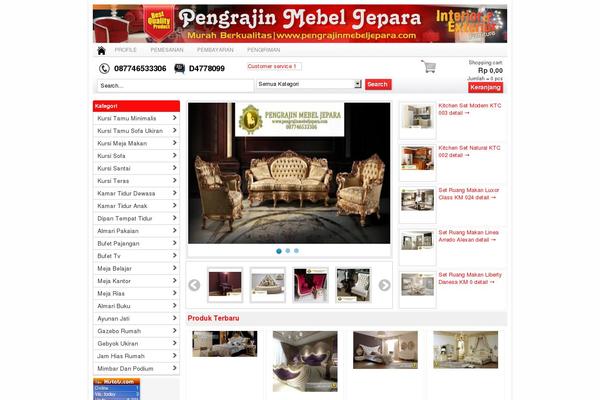
Task: Open the Ayunan Jati category
Action: point(136,318)
